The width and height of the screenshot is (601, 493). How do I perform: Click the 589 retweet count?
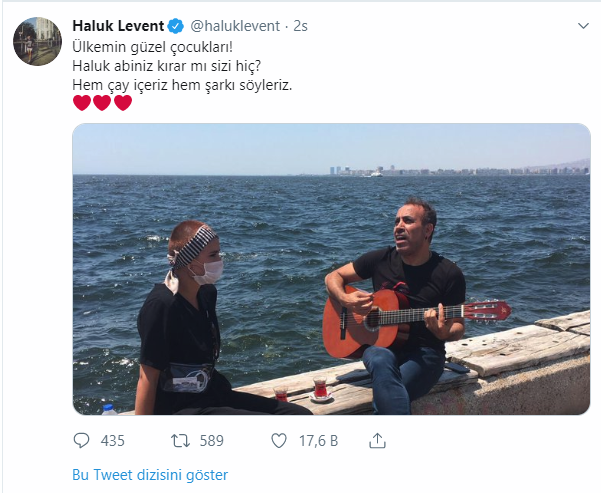(211, 440)
